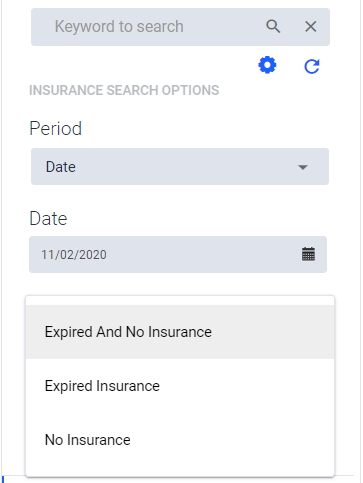This screenshot has width=363, height=483.
Task: Clear the keyword search with X icon
Action: click(310, 26)
